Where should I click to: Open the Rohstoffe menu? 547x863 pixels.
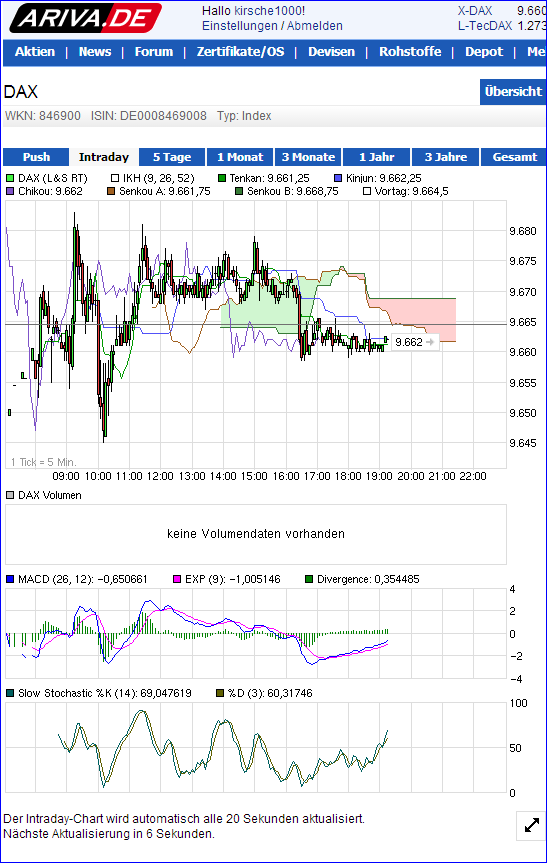tap(410, 52)
